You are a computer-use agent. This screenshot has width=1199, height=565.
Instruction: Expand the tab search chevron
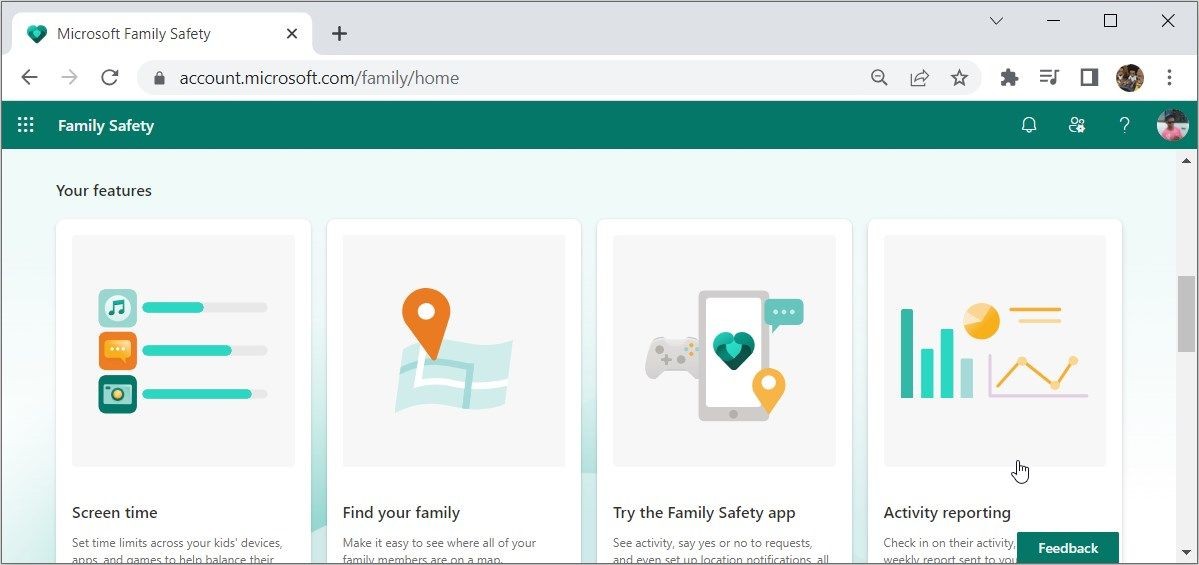(x=996, y=21)
